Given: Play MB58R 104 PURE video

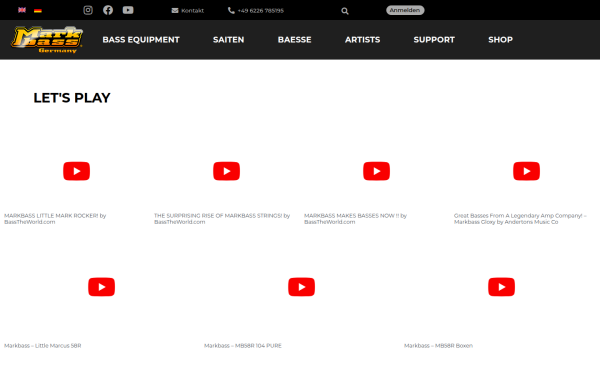Looking at the screenshot, I should click(x=302, y=287).
